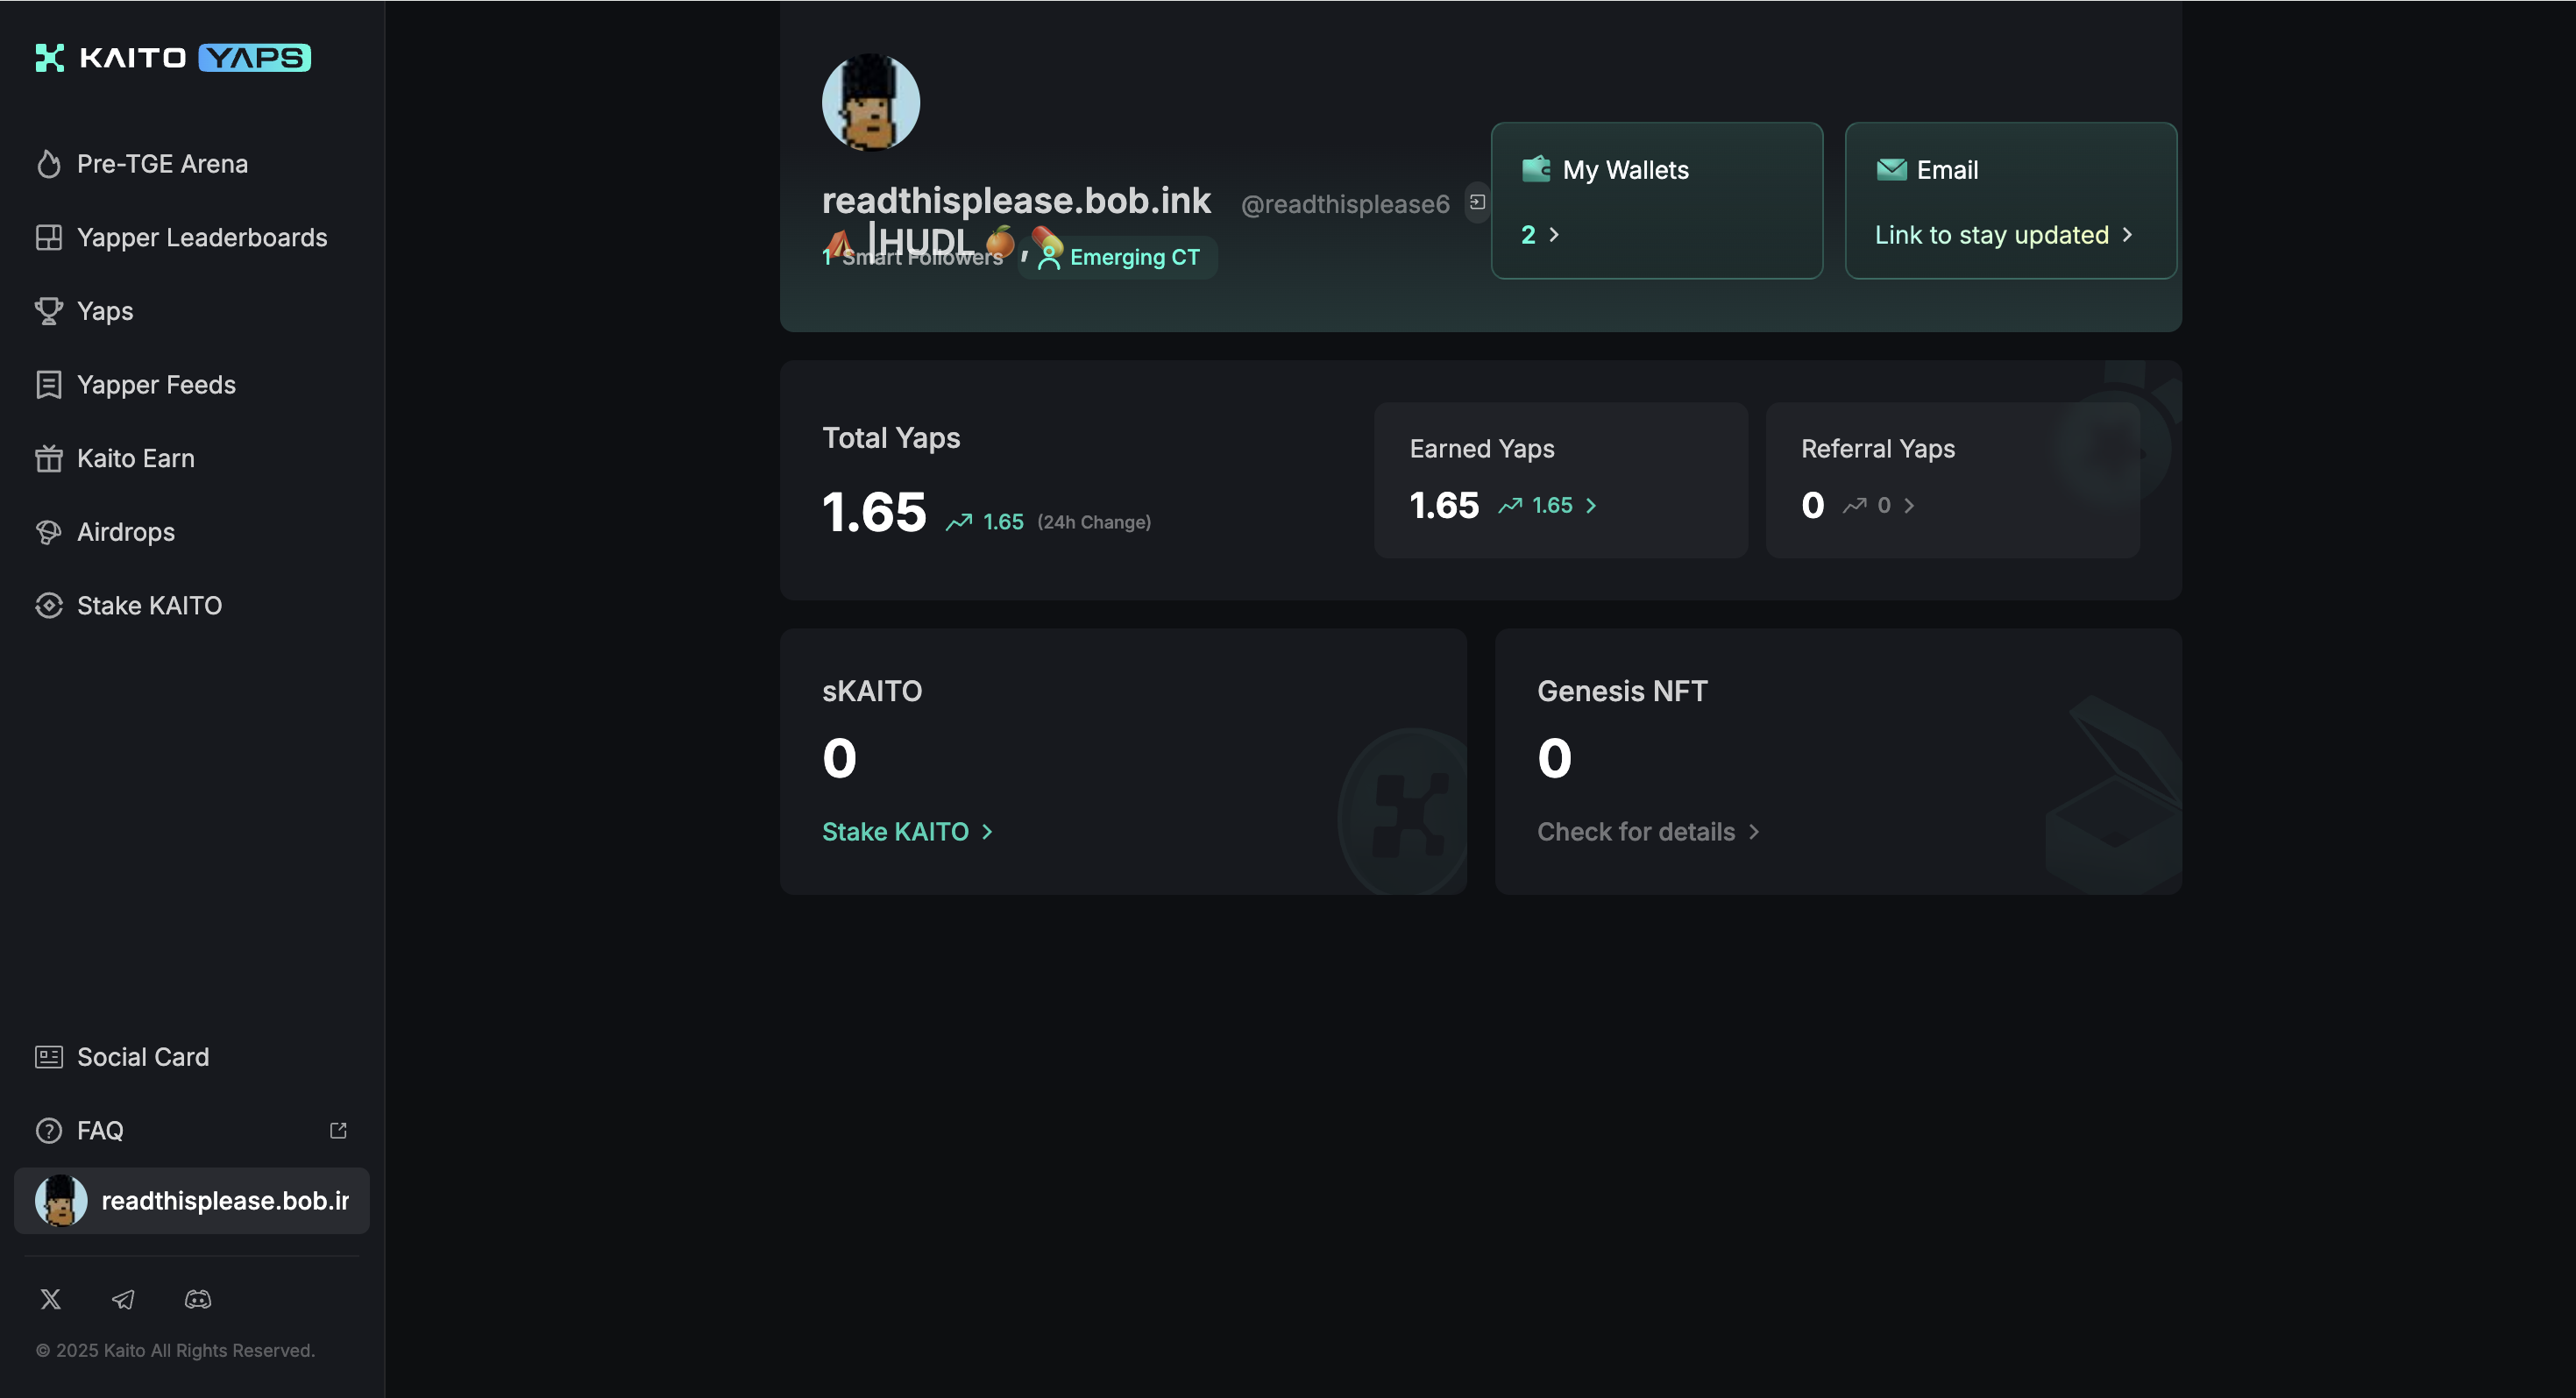
Task: Click the Earned Yaps card
Action: click(x=1560, y=480)
